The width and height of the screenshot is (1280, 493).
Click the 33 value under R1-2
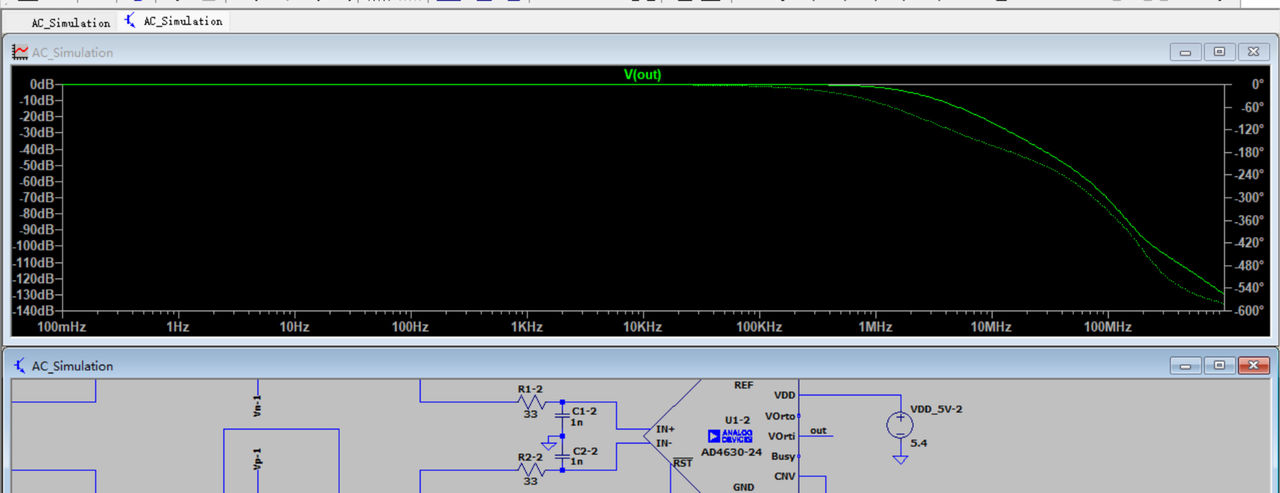click(x=530, y=414)
